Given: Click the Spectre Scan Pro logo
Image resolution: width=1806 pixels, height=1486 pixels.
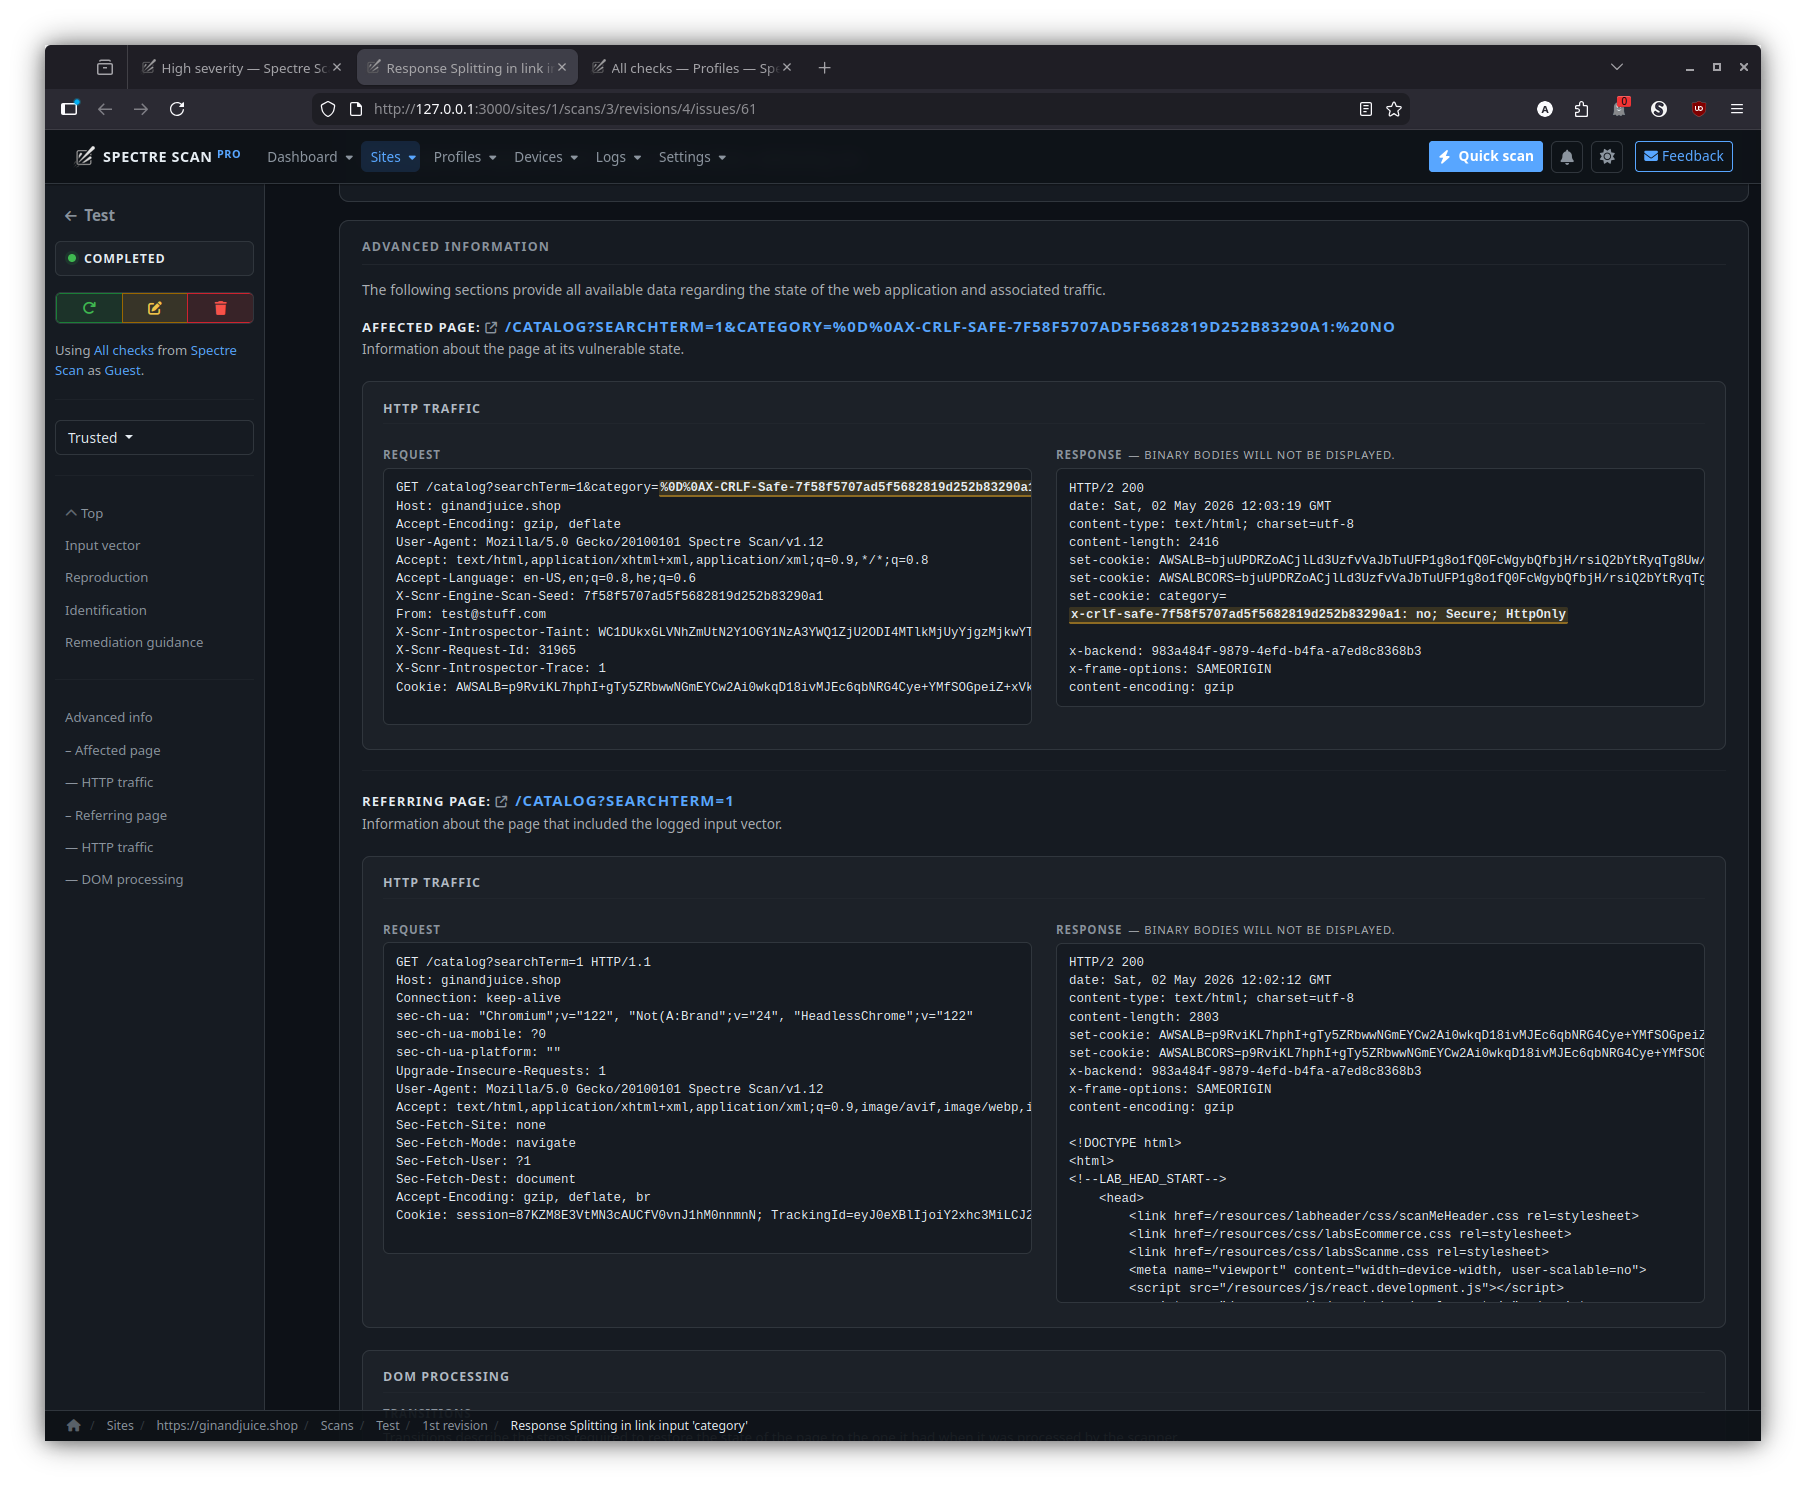Looking at the screenshot, I should [158, 157].
